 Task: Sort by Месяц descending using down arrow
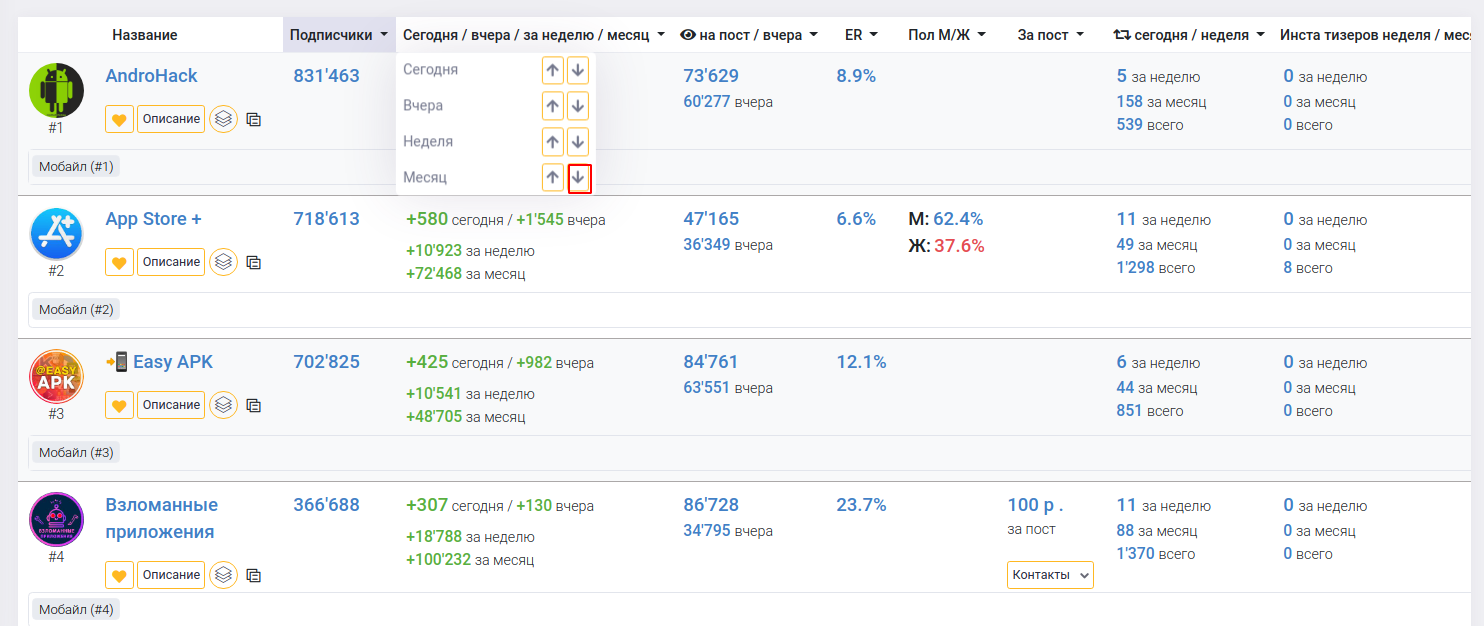(579, 178)
